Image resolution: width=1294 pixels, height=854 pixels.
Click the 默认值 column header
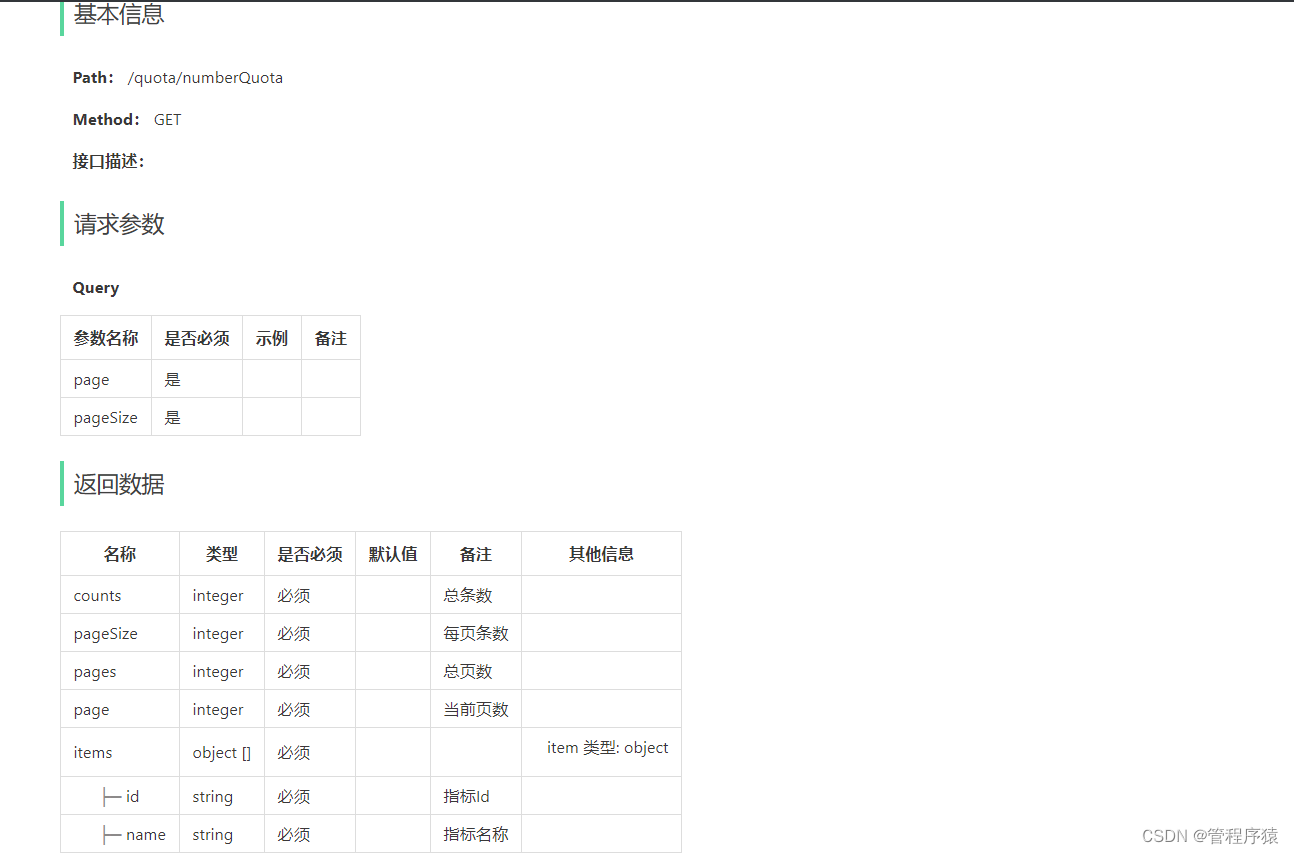[x=393, y=554]
